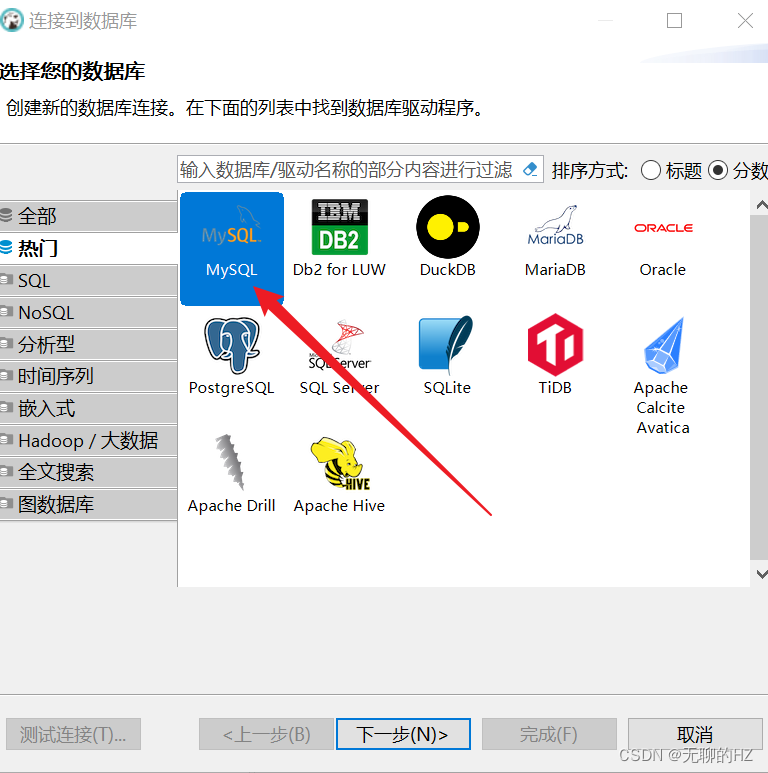Sort drivers by 分数 radio button
This screenshot has height=773, width=768.
tap(718, 171)
